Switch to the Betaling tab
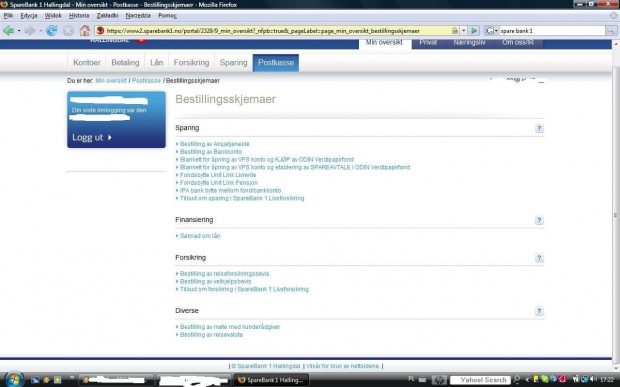This screenshot has width=620, height=387. point(125,62)
